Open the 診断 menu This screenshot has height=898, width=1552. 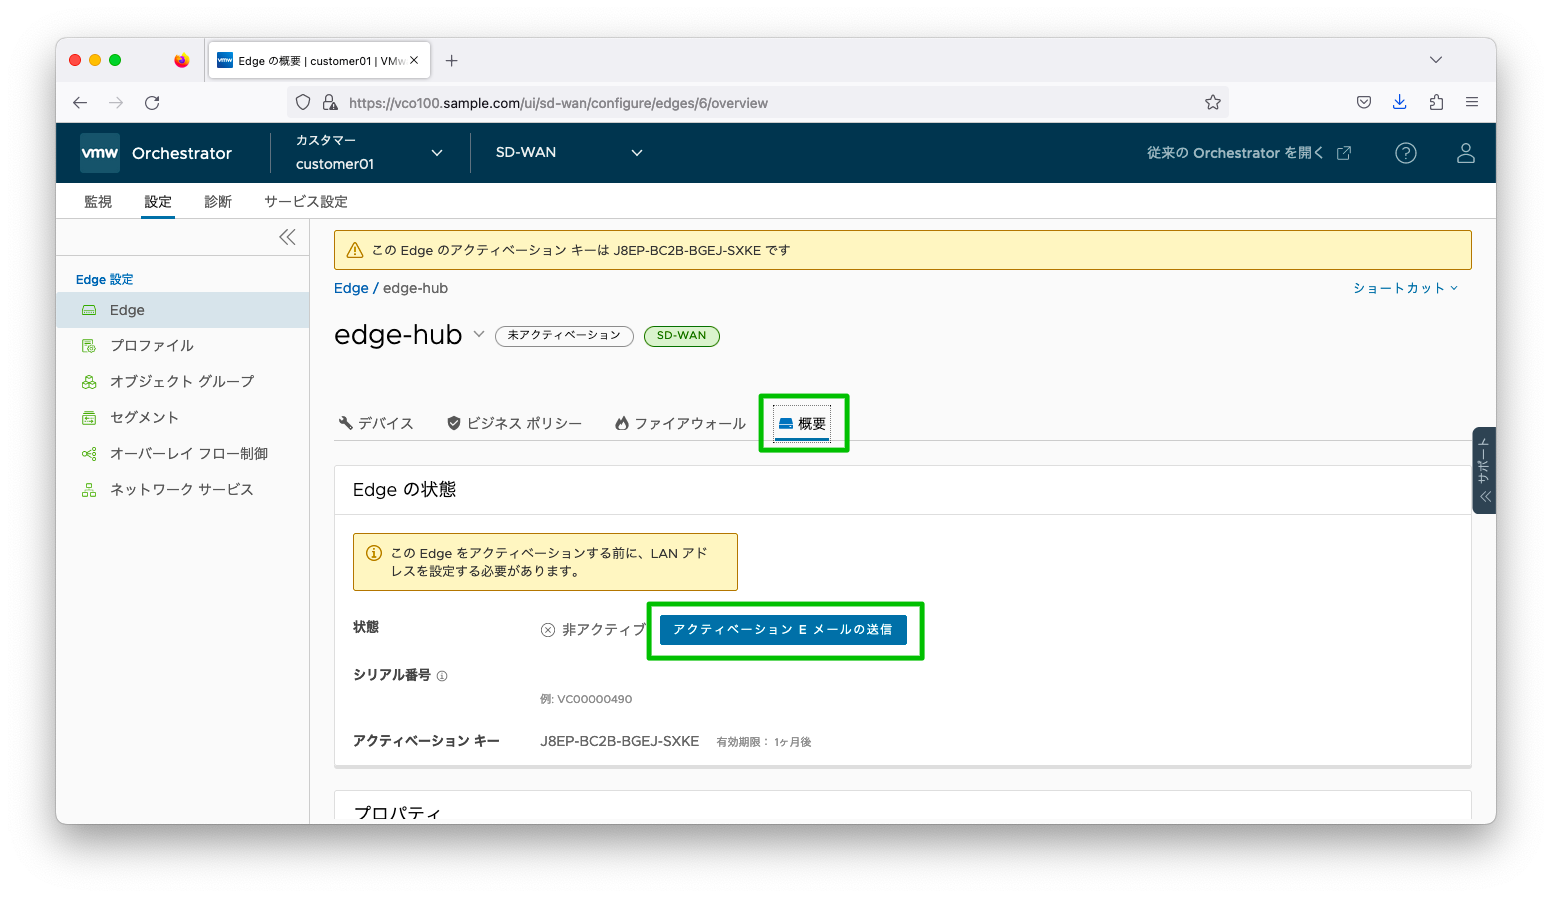point(218,201)
